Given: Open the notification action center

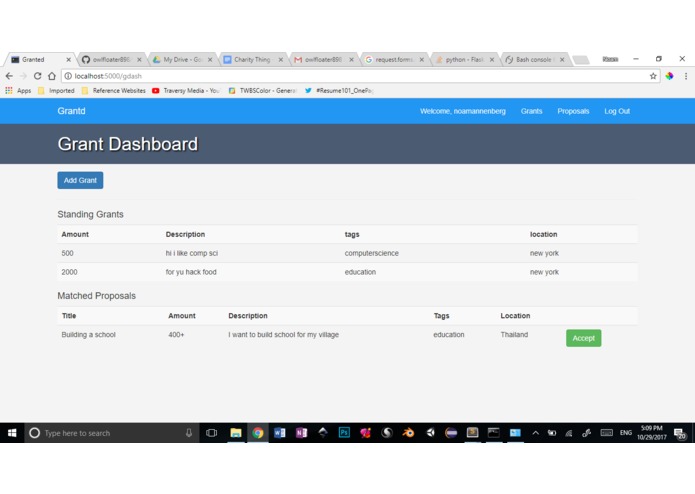Looking at the screenshot, I should [x=680, y=433].
